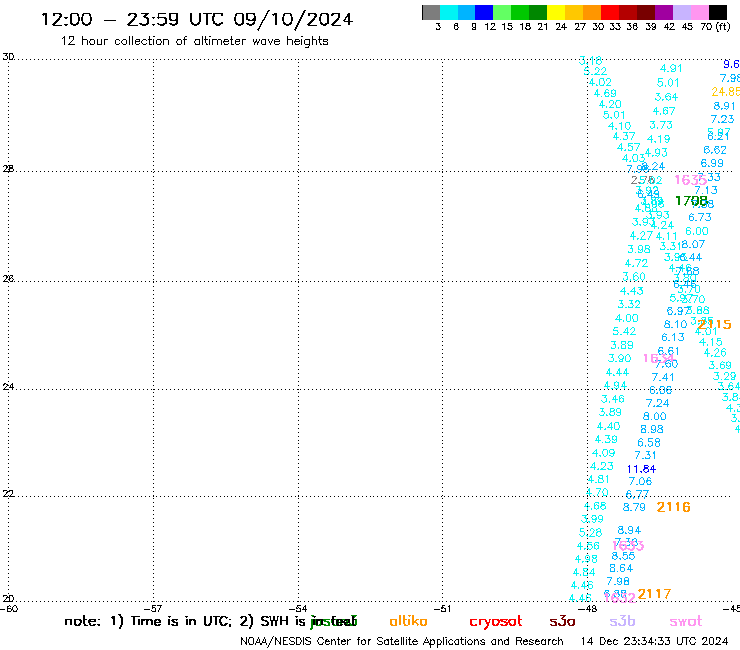Click the 'NOAA/NESDIS Center for Satellite Applications and Research' credit
The width and height of the screenshot is (740, 650).
tap(402, 641)
